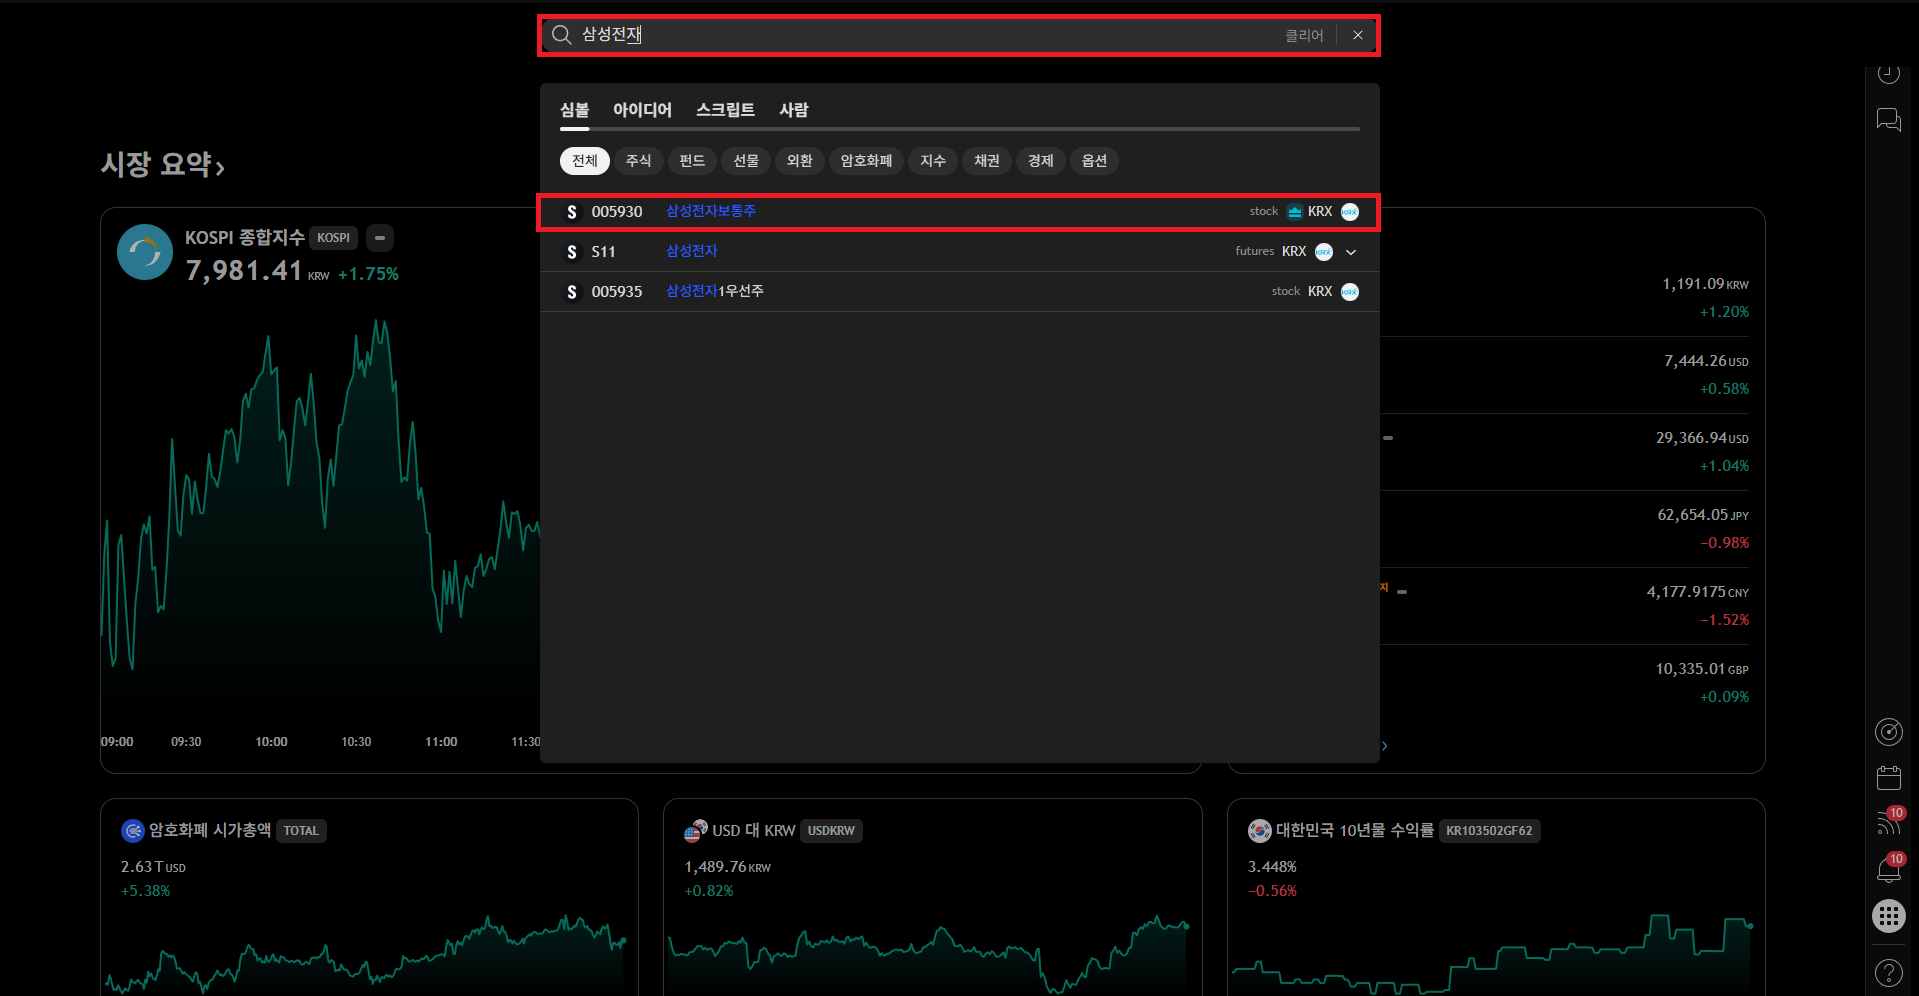Expand the S11 futures contracts chevron
This screenshot has width=1919, height=996.
pos(1351,252)
